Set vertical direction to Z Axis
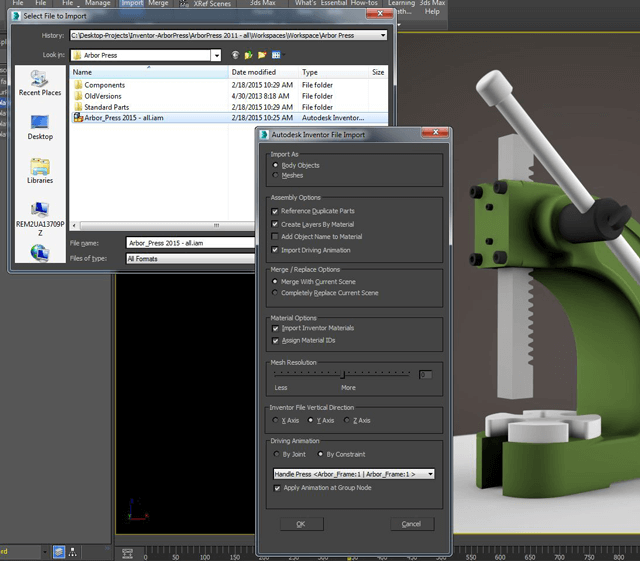Viewport: 640px width, 561px height. [x=347, y=420]
